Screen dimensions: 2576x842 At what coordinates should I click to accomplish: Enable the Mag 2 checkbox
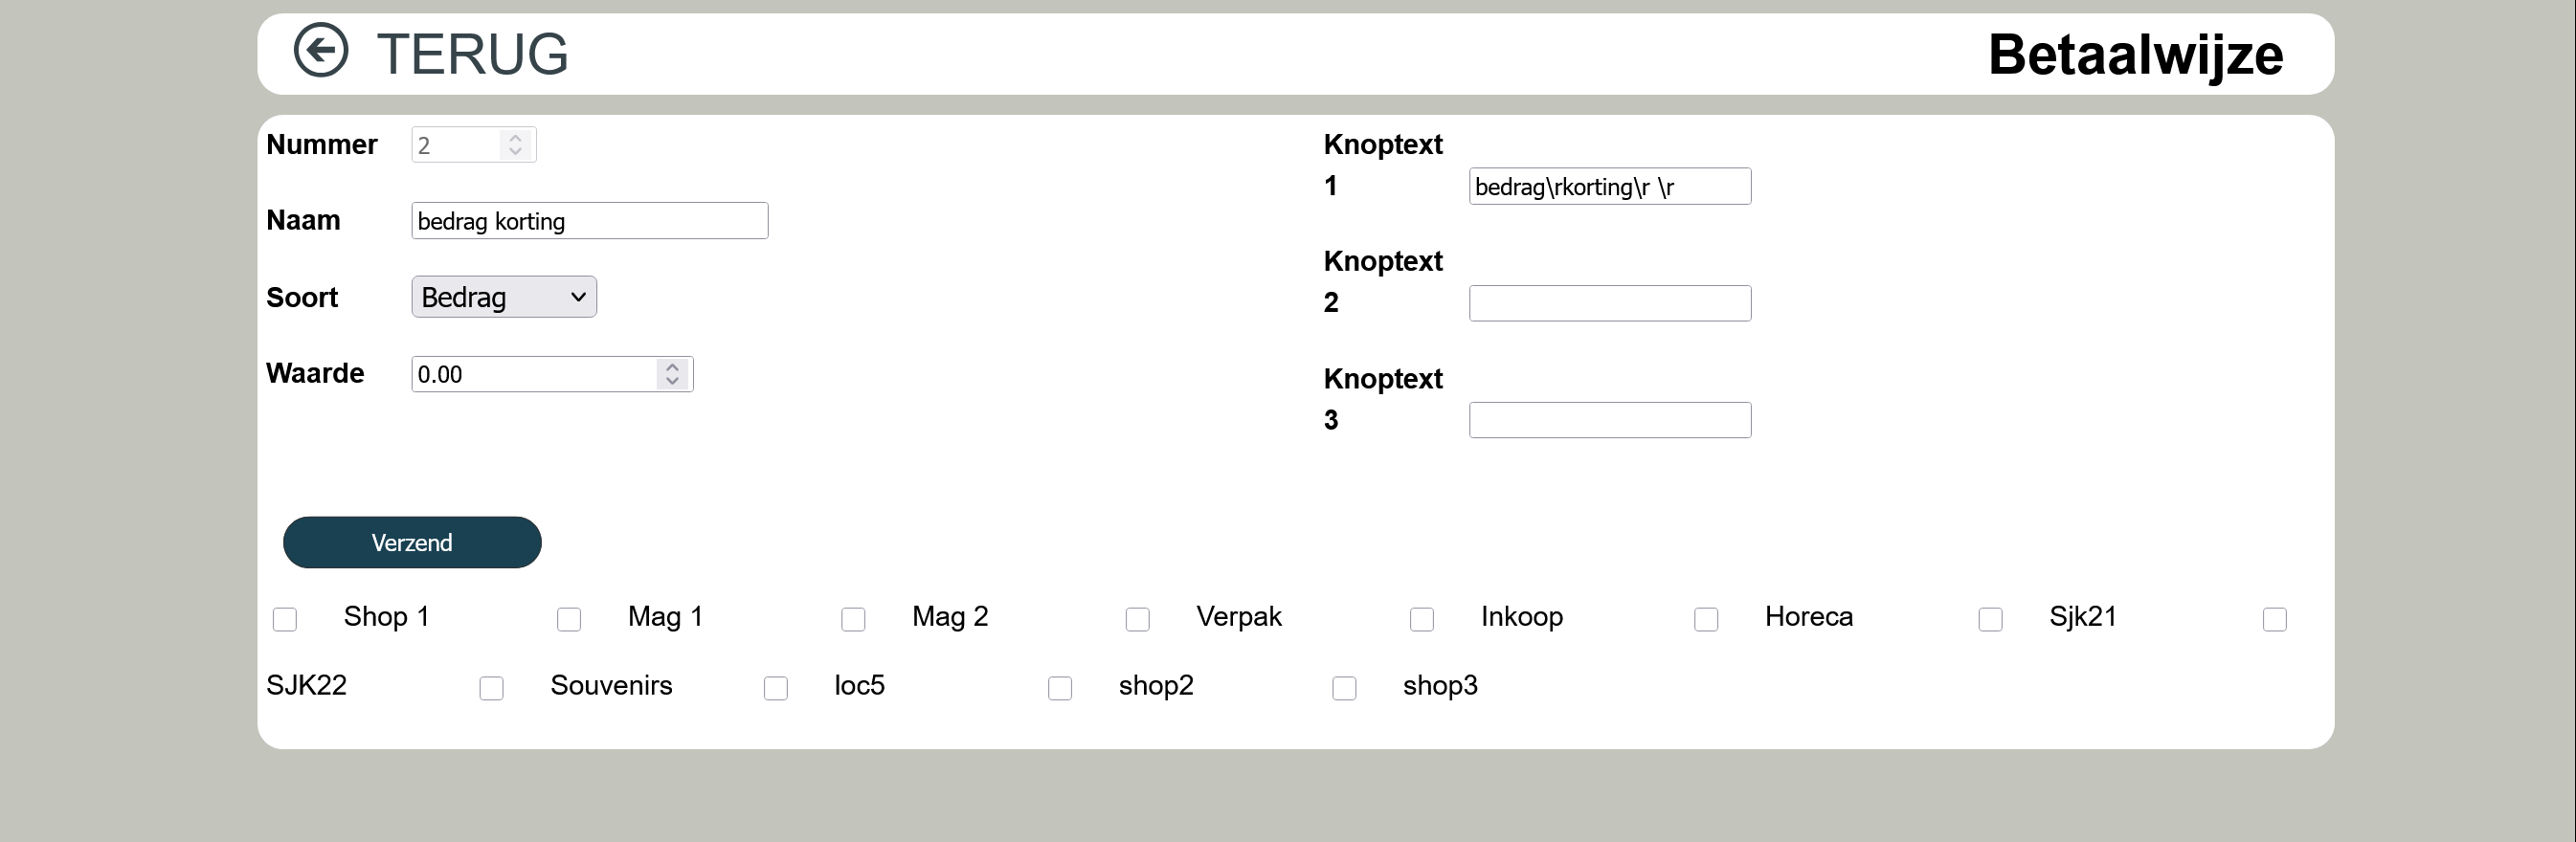point(853,619)
